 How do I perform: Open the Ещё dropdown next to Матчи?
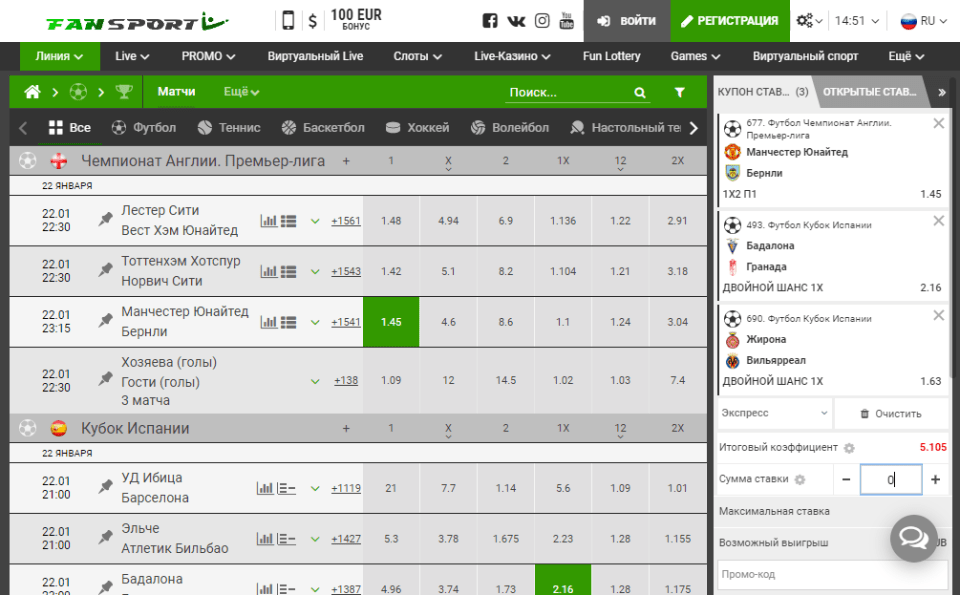[x=241, y=92]
